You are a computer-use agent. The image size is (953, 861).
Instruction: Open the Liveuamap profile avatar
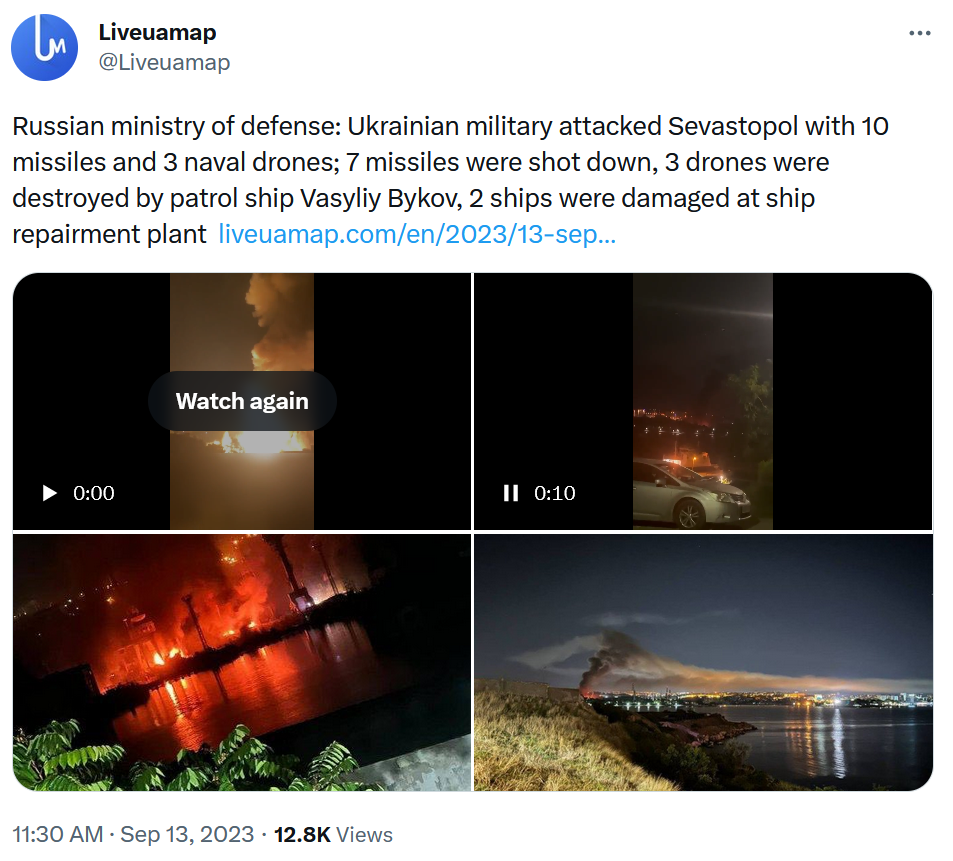pos(44,47)
